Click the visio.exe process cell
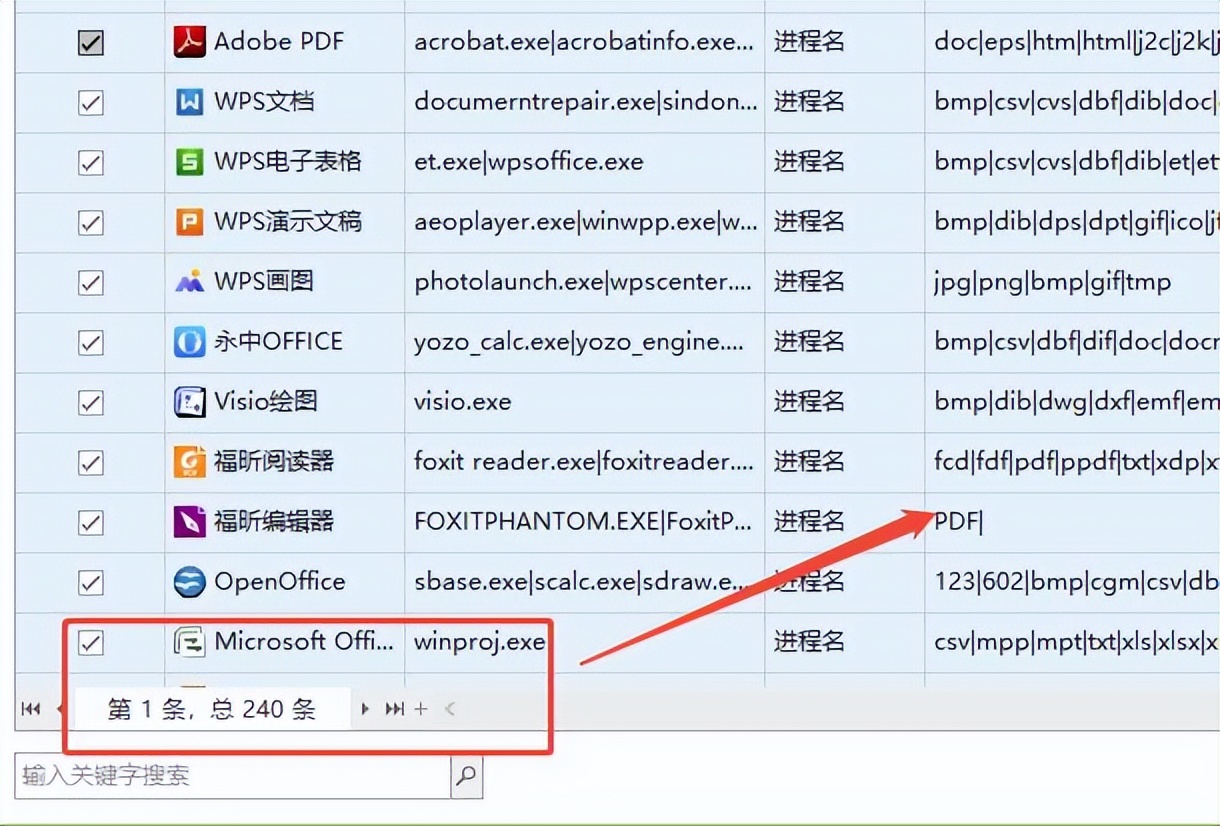 pyautogui.click(x=585, y=402)
